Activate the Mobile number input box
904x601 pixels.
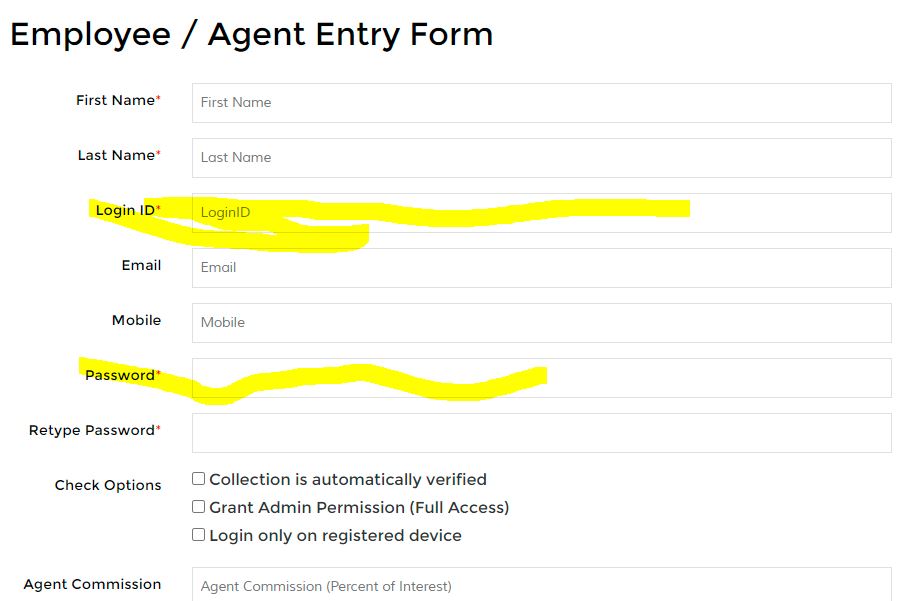tap(541, 323)
